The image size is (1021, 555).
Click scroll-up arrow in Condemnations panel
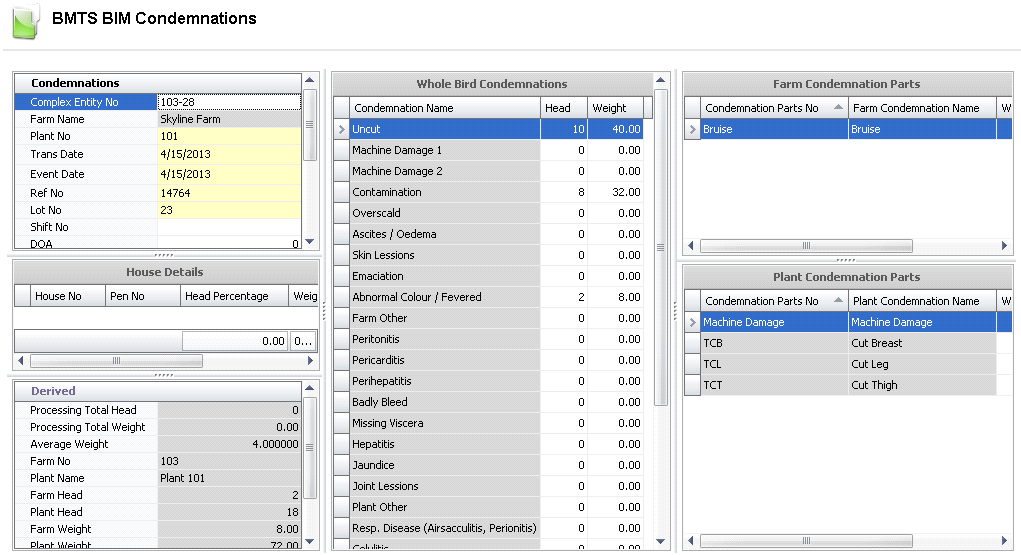pos(309,80)
